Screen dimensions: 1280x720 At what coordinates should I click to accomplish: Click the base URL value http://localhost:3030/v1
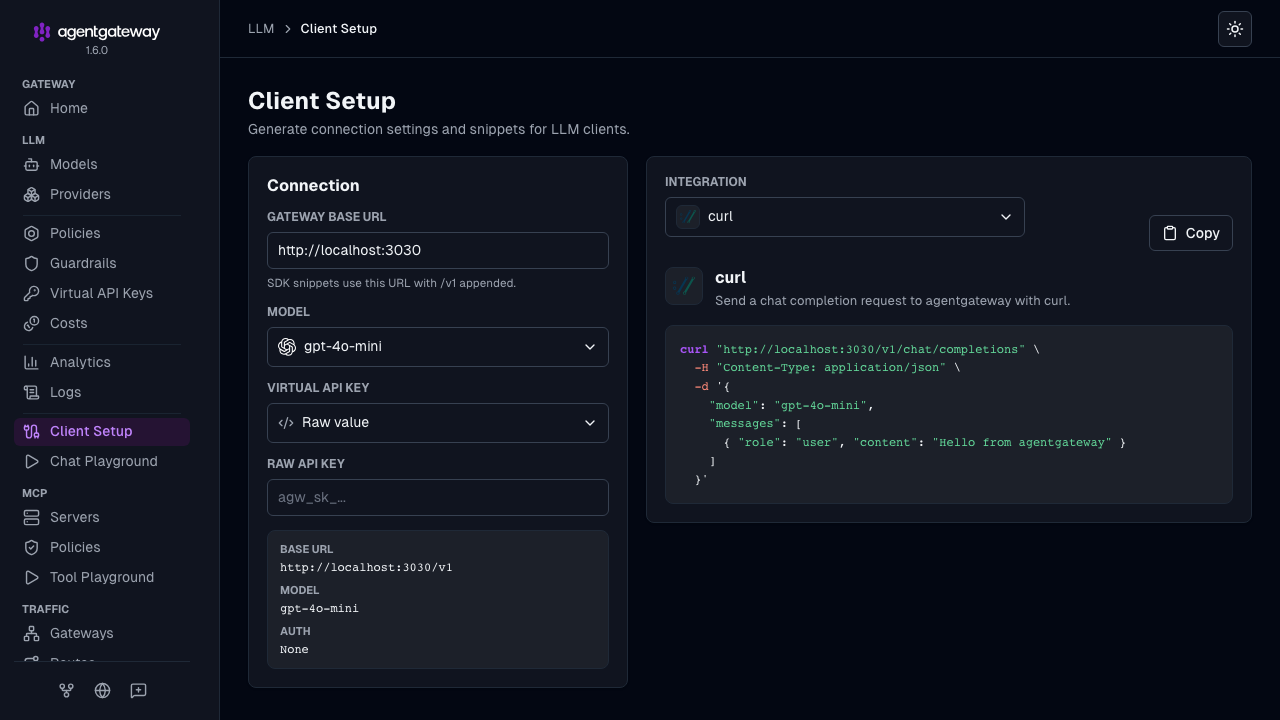click(366, 567)
